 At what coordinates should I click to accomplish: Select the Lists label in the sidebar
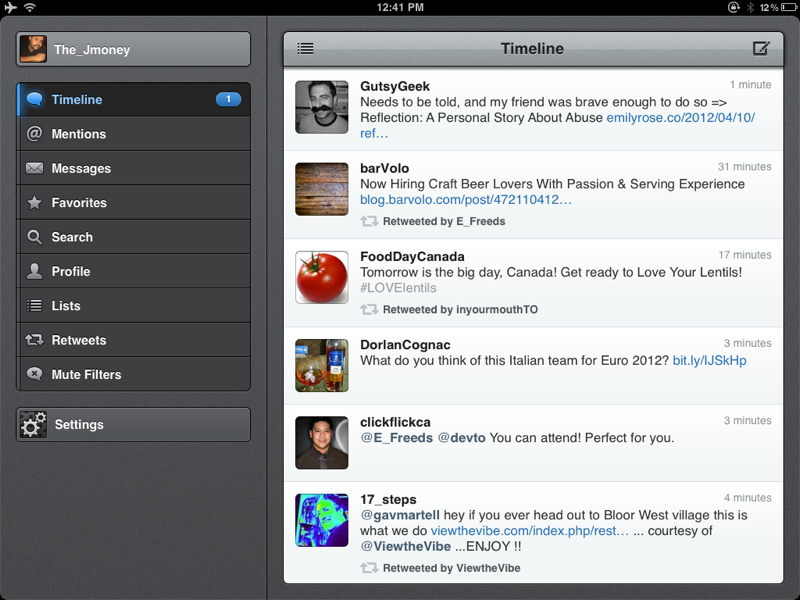pyautogui.click(x=66, y=306)
